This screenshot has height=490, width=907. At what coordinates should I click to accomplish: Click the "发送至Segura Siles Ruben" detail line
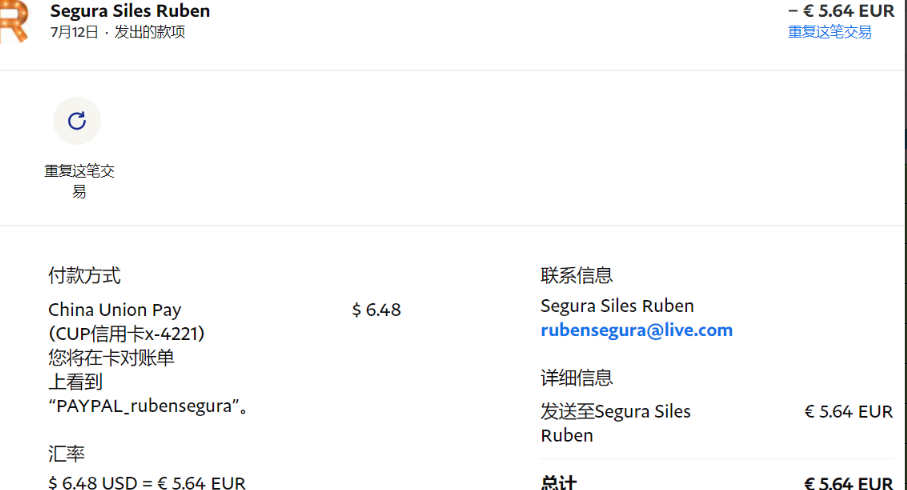(x=615, y=422)
